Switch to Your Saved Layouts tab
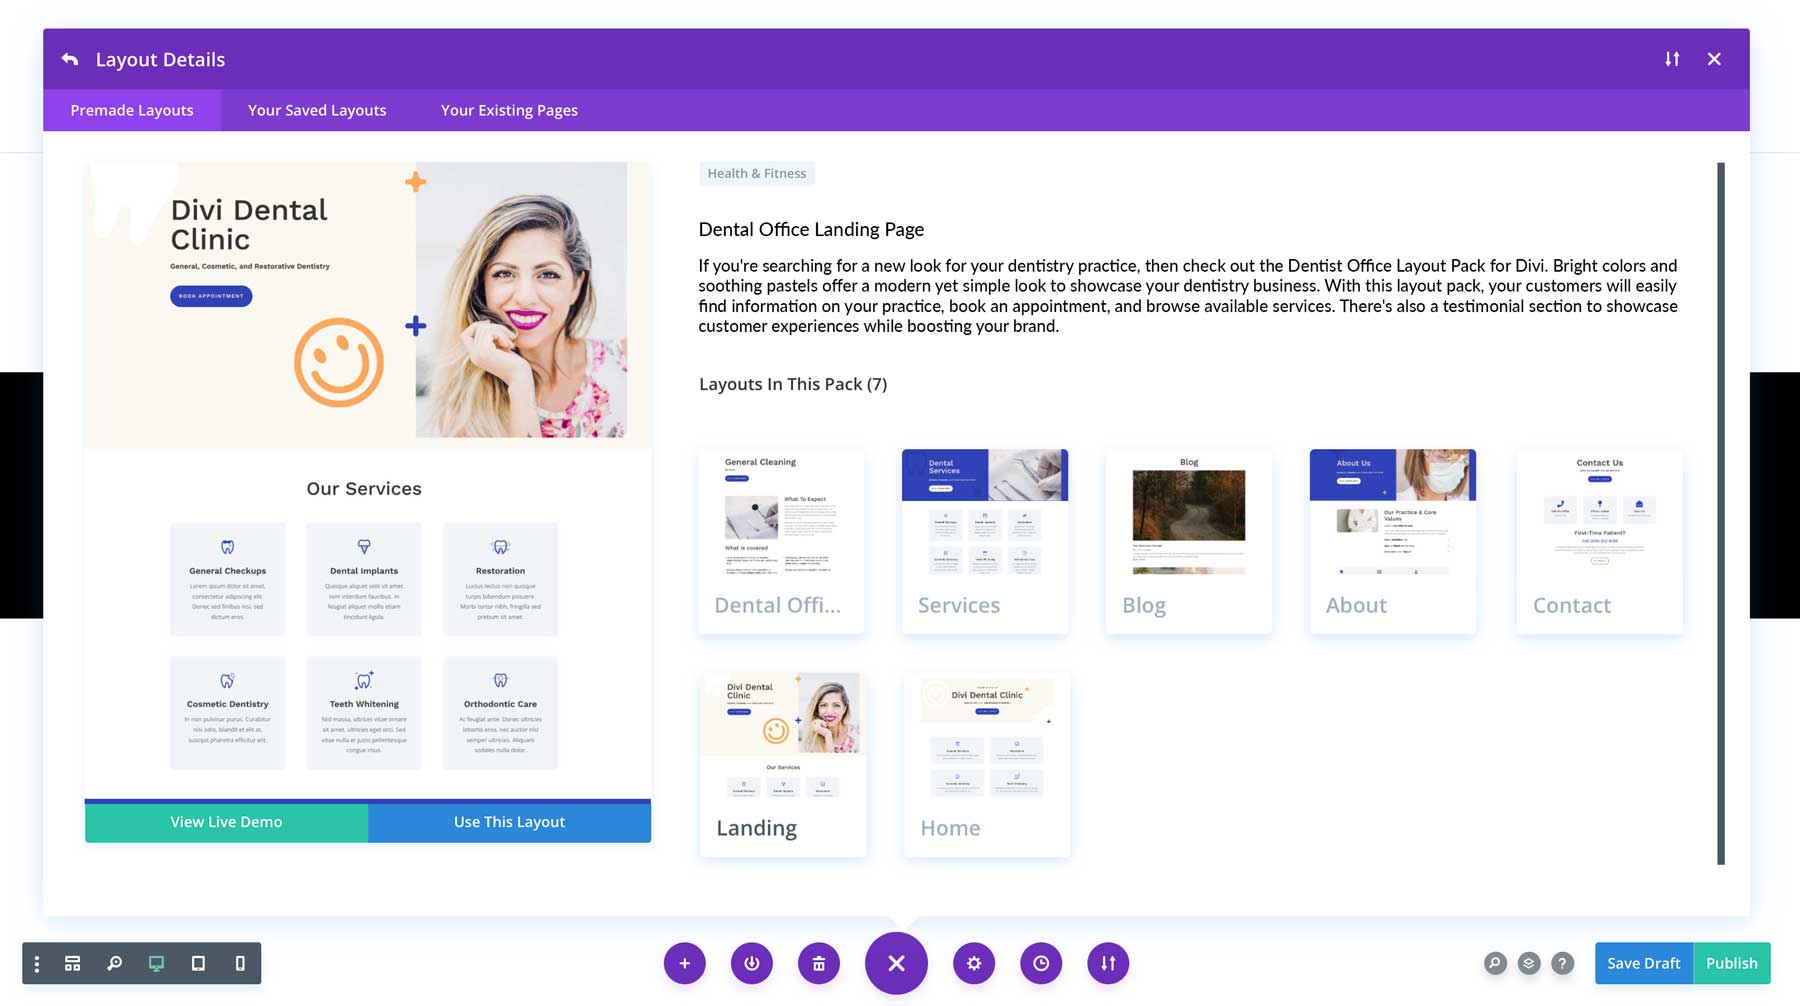 [317, 110]
